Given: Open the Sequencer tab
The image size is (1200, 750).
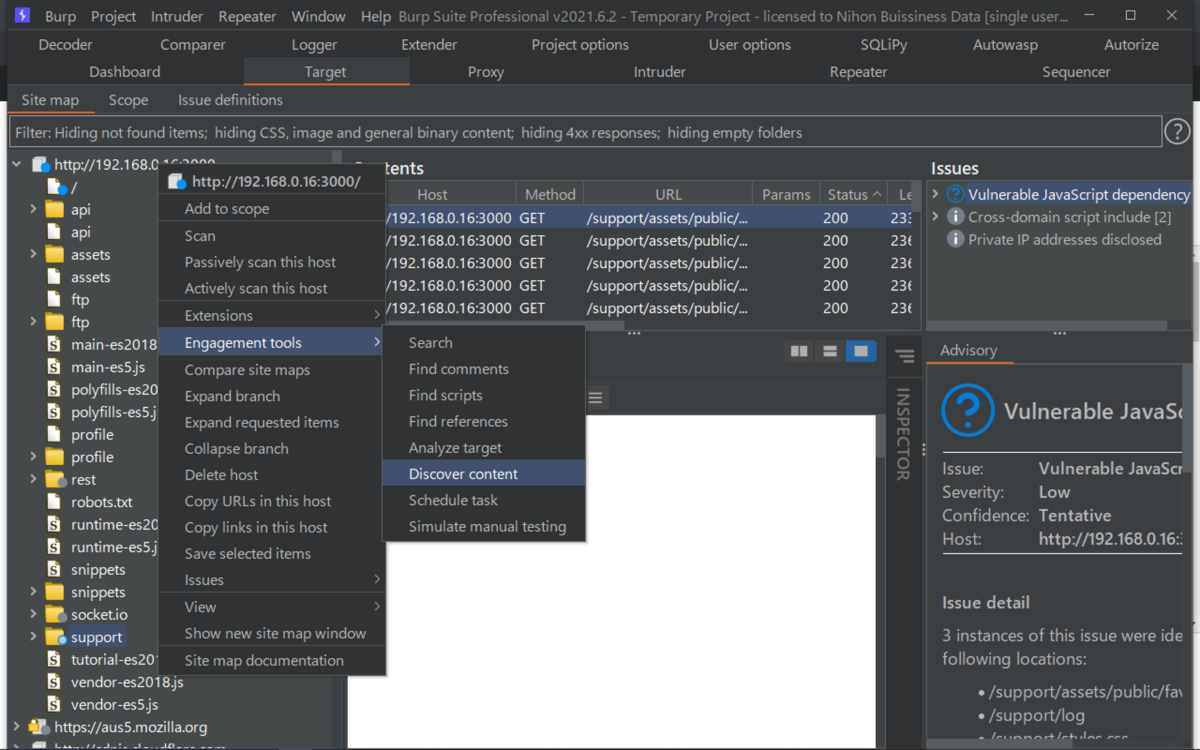Looking at the screenshot, I should (x=1076, y=72).
